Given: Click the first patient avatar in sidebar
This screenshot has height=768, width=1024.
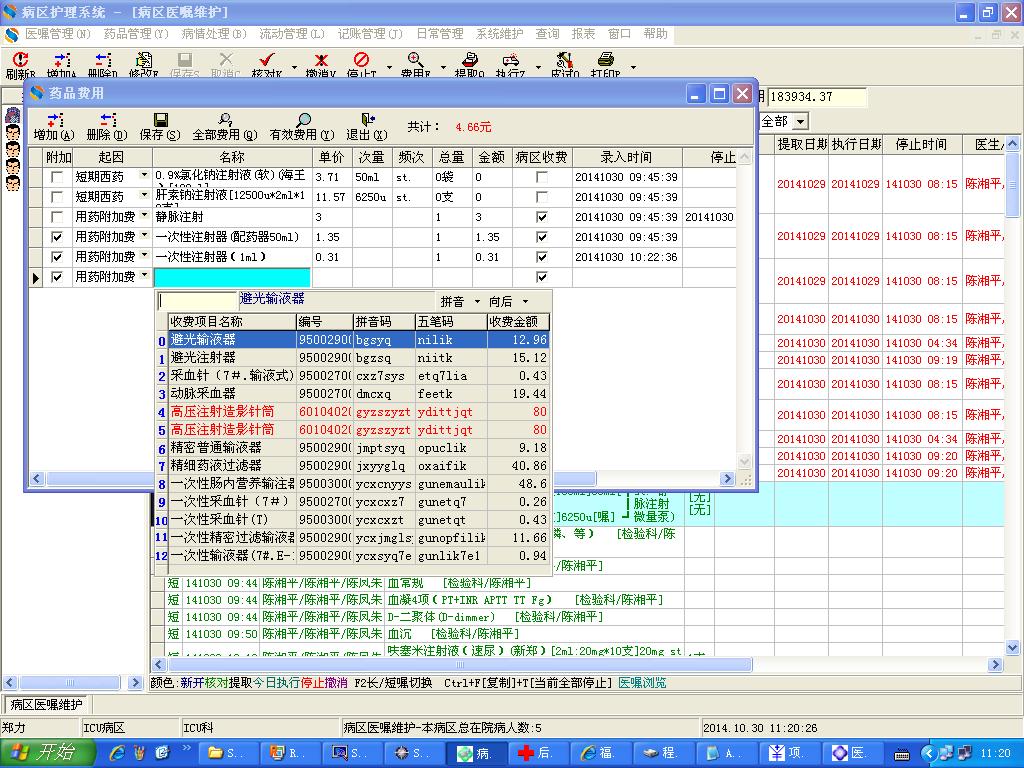Looking at the screenshot, I should click(13, 116).
